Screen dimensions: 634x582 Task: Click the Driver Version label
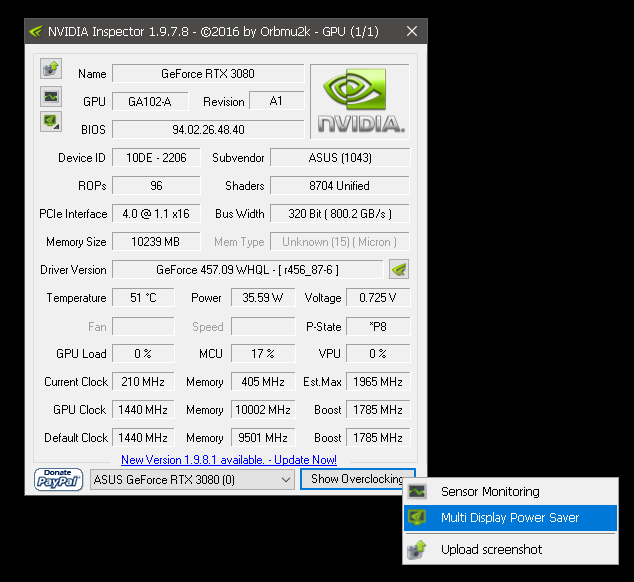click(x=73, y=270)
